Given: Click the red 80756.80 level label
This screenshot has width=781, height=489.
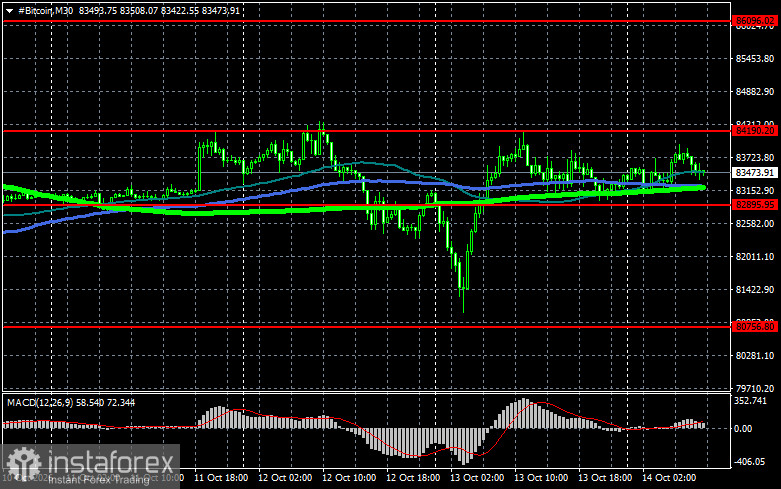Looking at the screenshot, I should pyautogui.click(x=755, y=327).
